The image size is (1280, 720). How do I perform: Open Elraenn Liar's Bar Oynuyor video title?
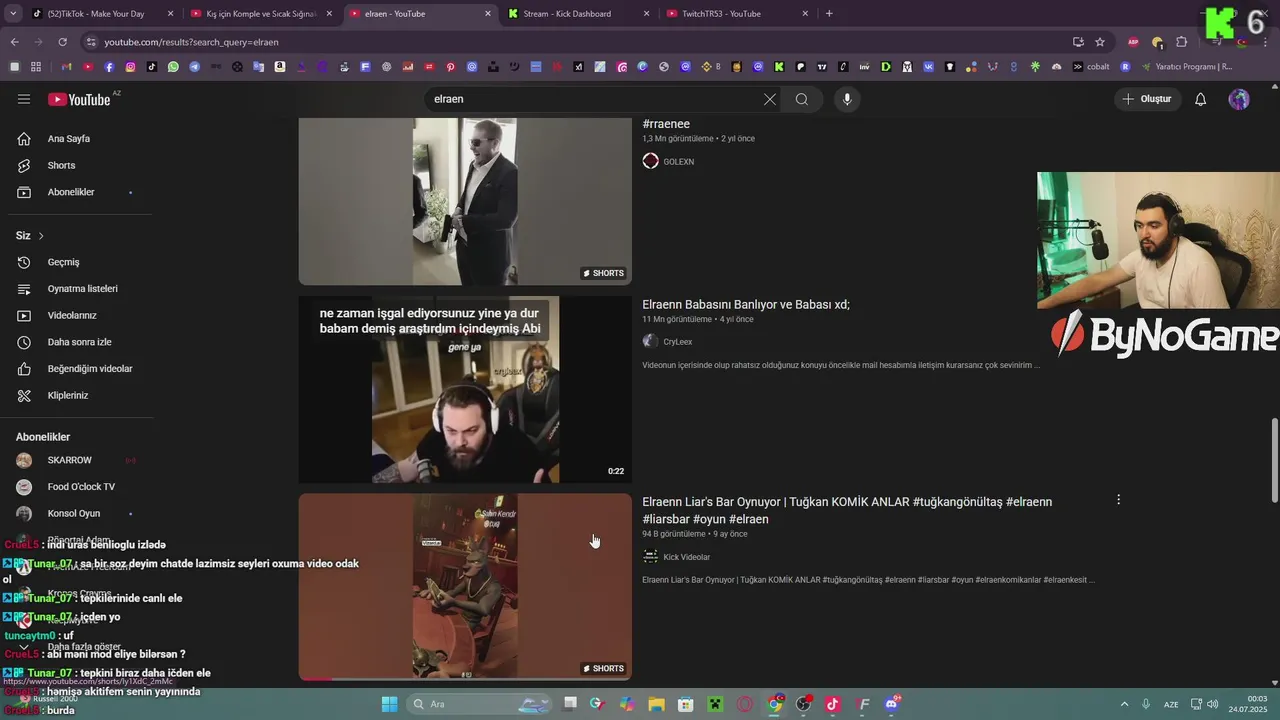click(x=847, y=510)
